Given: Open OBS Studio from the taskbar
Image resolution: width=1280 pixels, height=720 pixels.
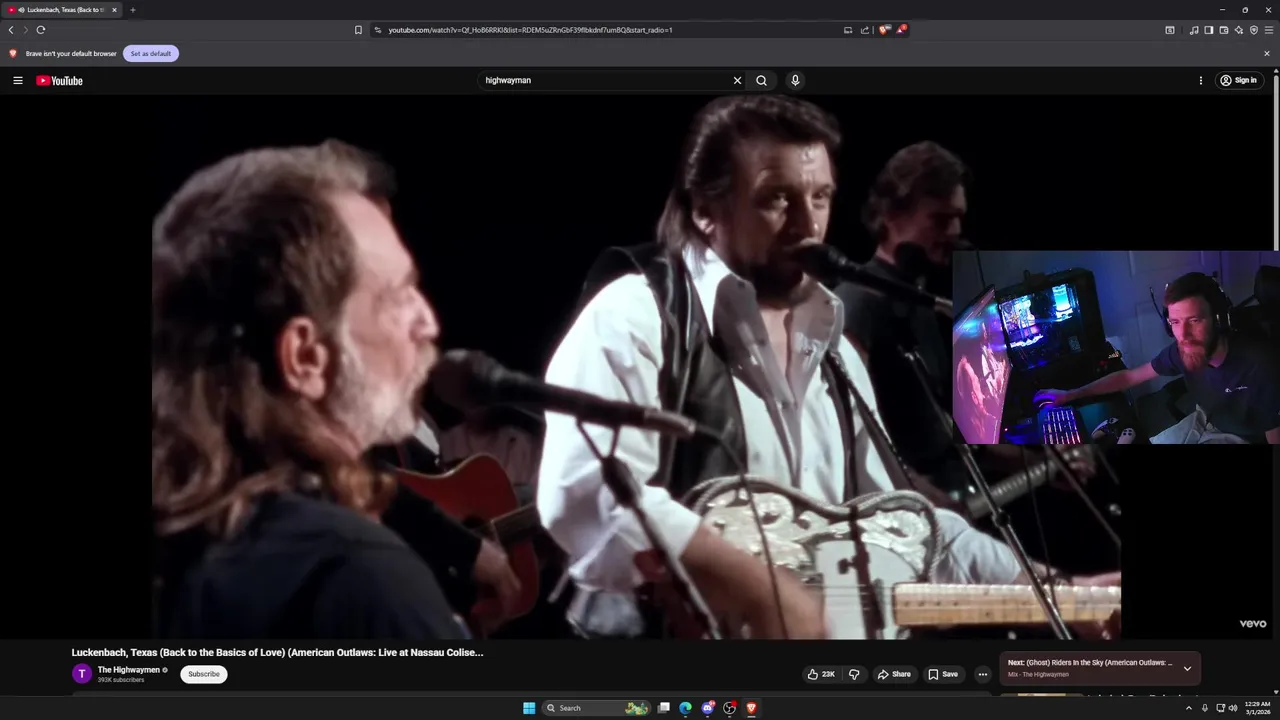Looking at the screenshot, I should click(x=729, y=708).
